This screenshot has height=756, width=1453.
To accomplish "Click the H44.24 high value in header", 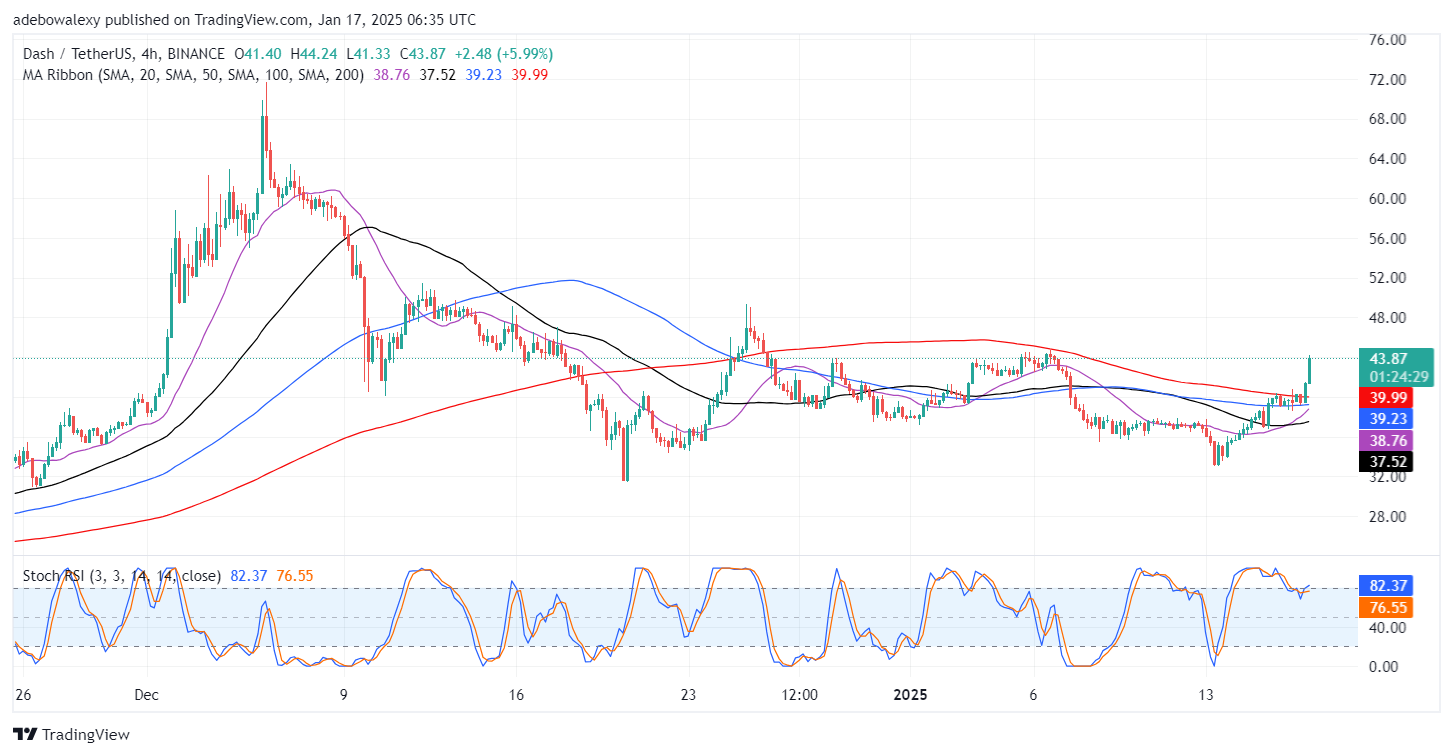I will (x=312, y=54).
